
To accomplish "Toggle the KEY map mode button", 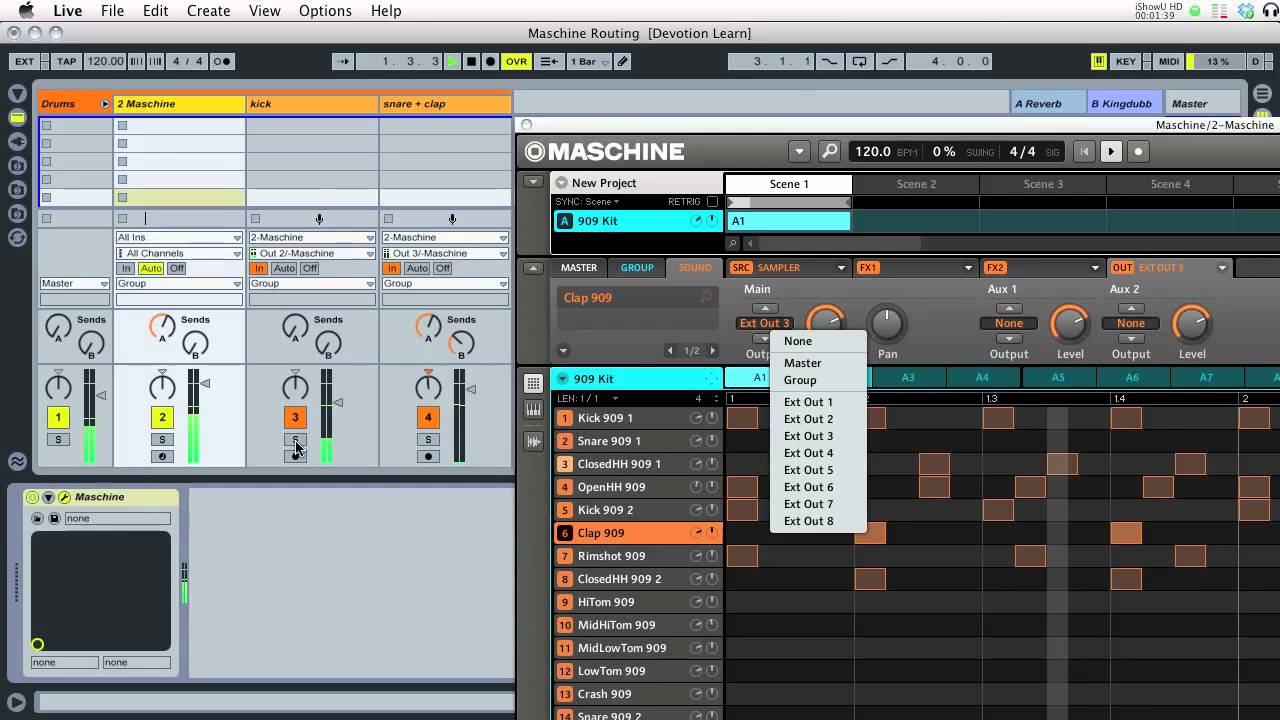I will pos(1125,62).
